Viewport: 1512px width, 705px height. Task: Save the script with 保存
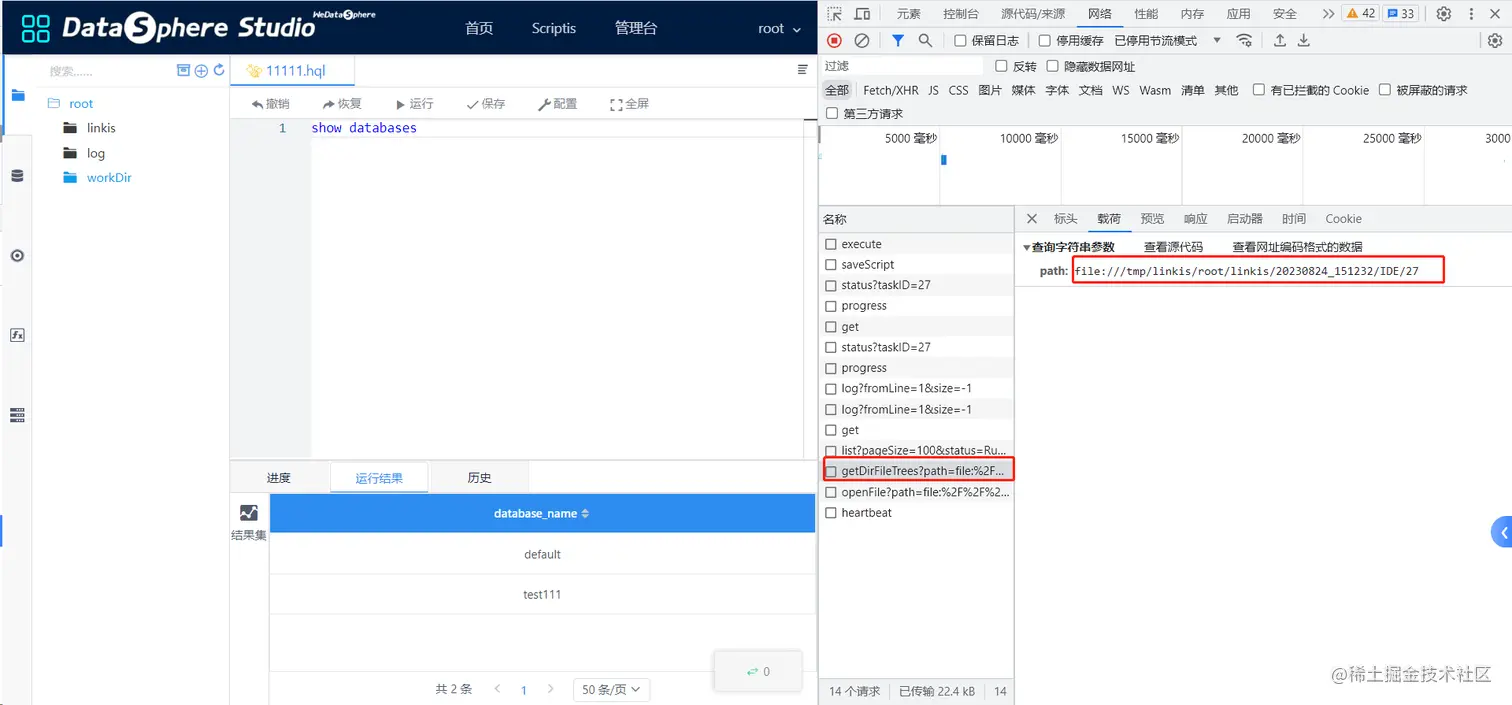[486, 104]
